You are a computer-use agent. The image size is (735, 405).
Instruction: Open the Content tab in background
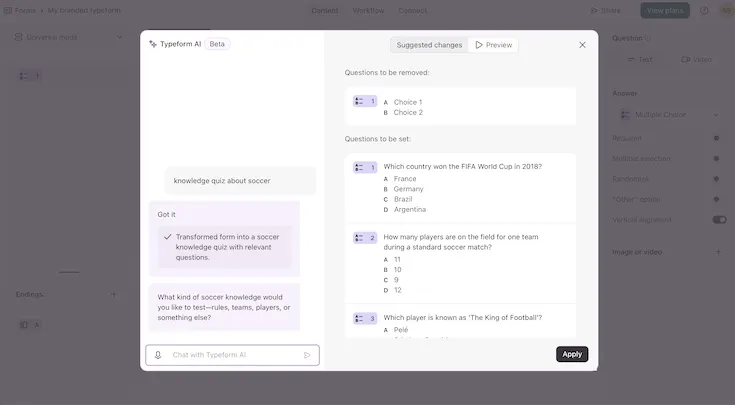click(x=325, y=10)
